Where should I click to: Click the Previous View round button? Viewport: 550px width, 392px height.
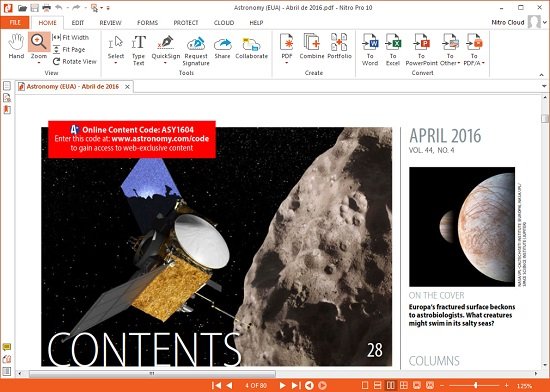coord(309,385)
